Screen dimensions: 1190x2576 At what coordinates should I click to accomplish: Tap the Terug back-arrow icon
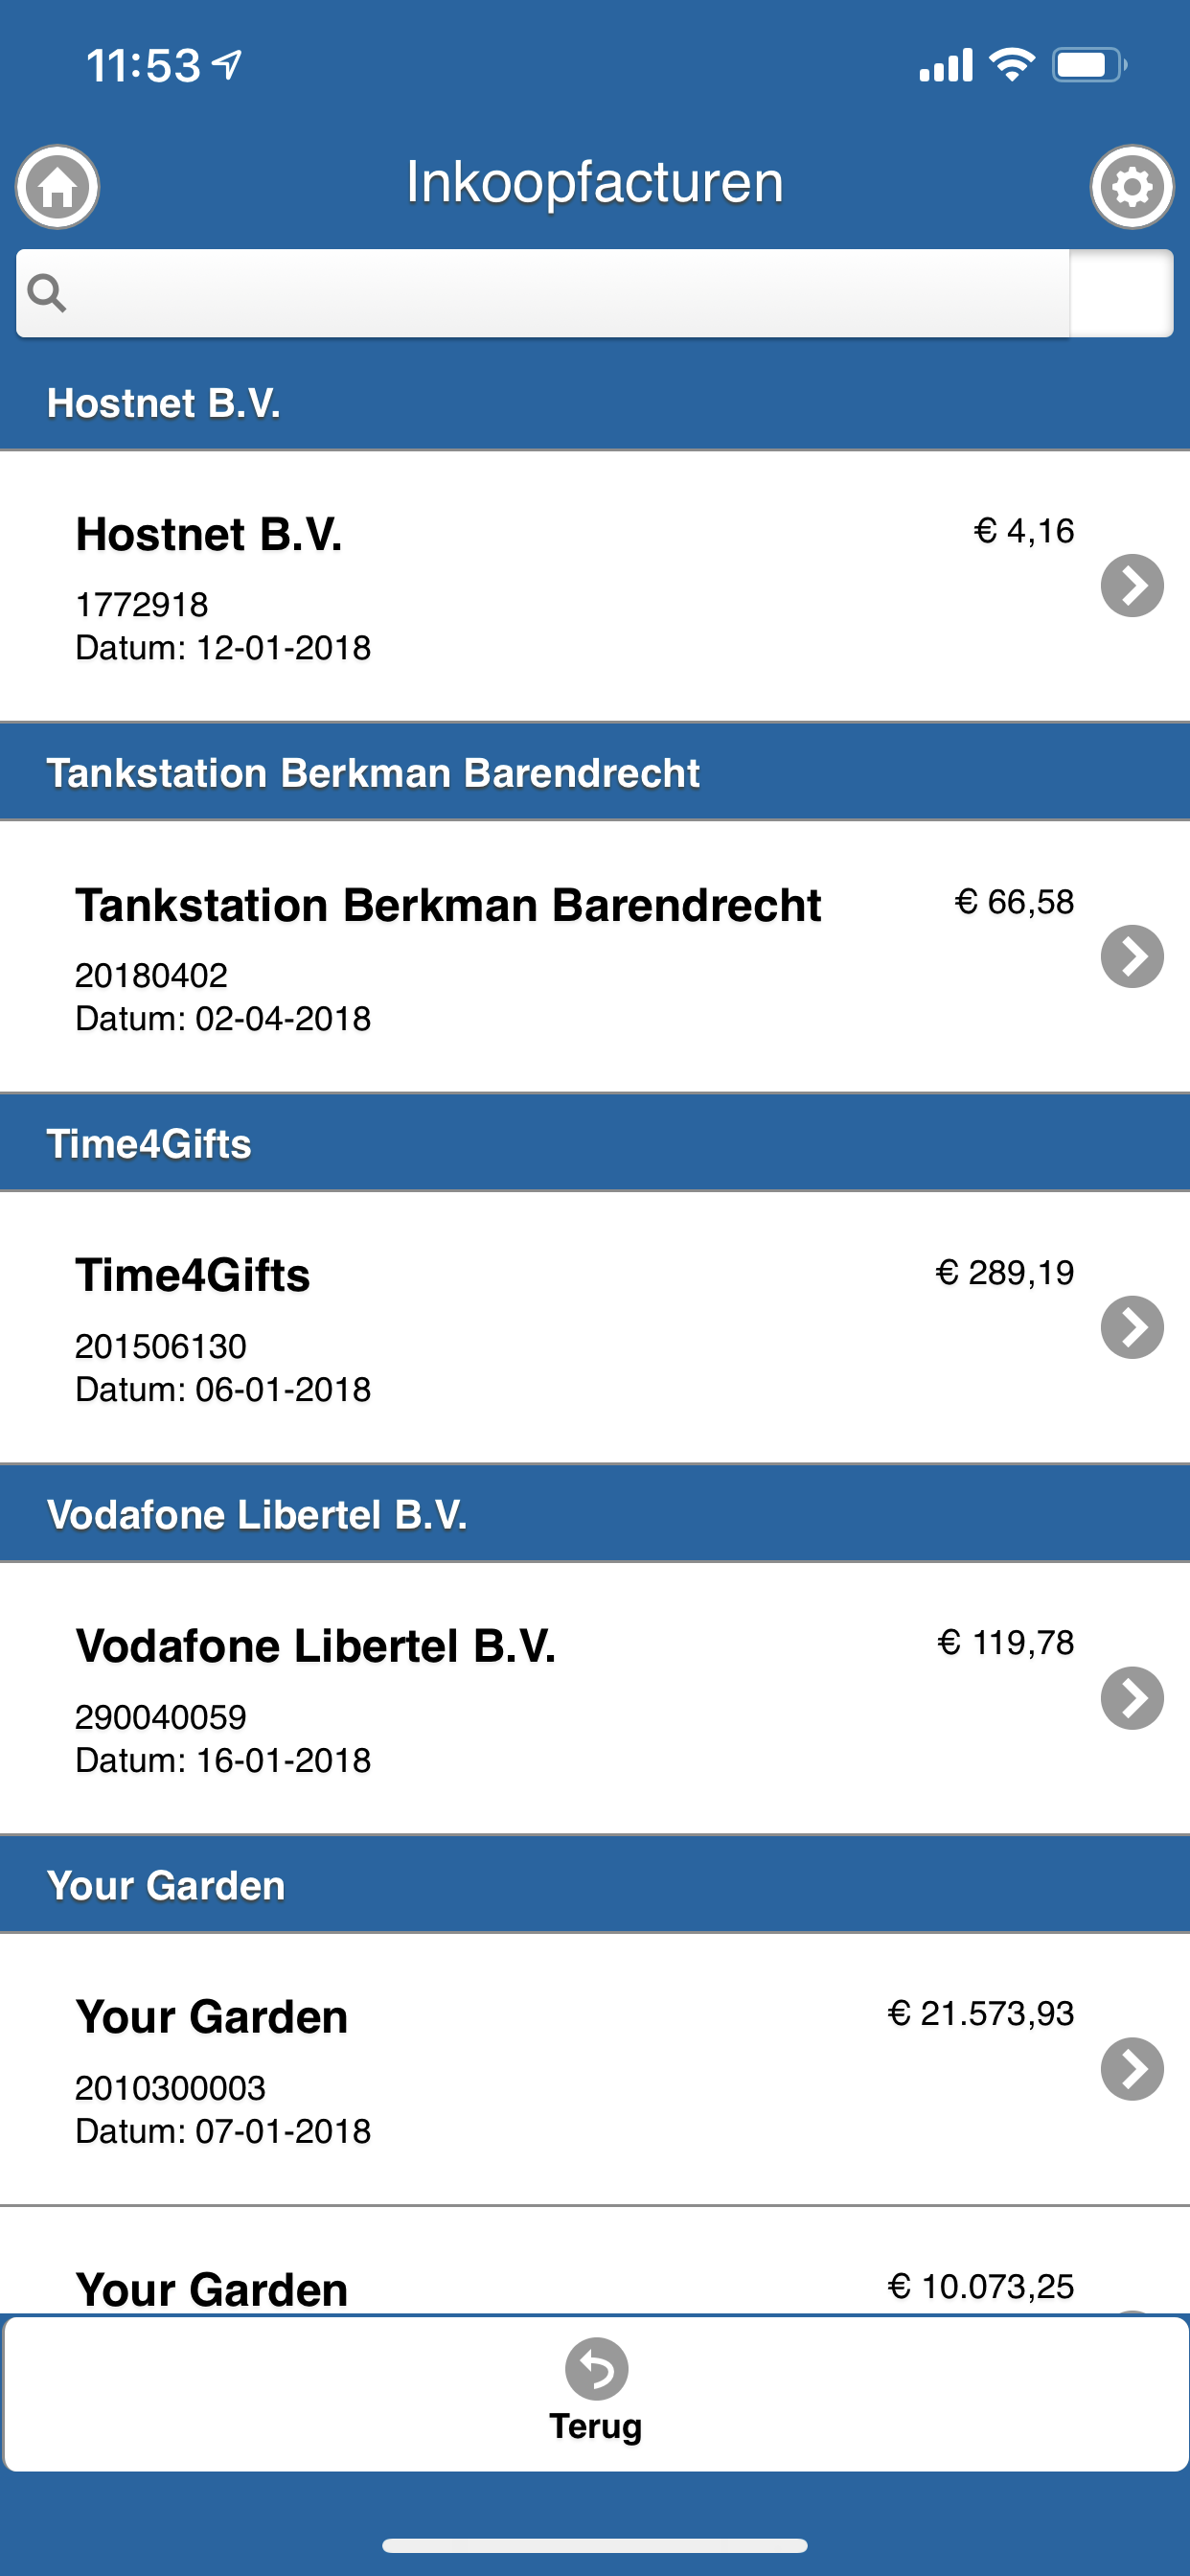coord(596,2368)
